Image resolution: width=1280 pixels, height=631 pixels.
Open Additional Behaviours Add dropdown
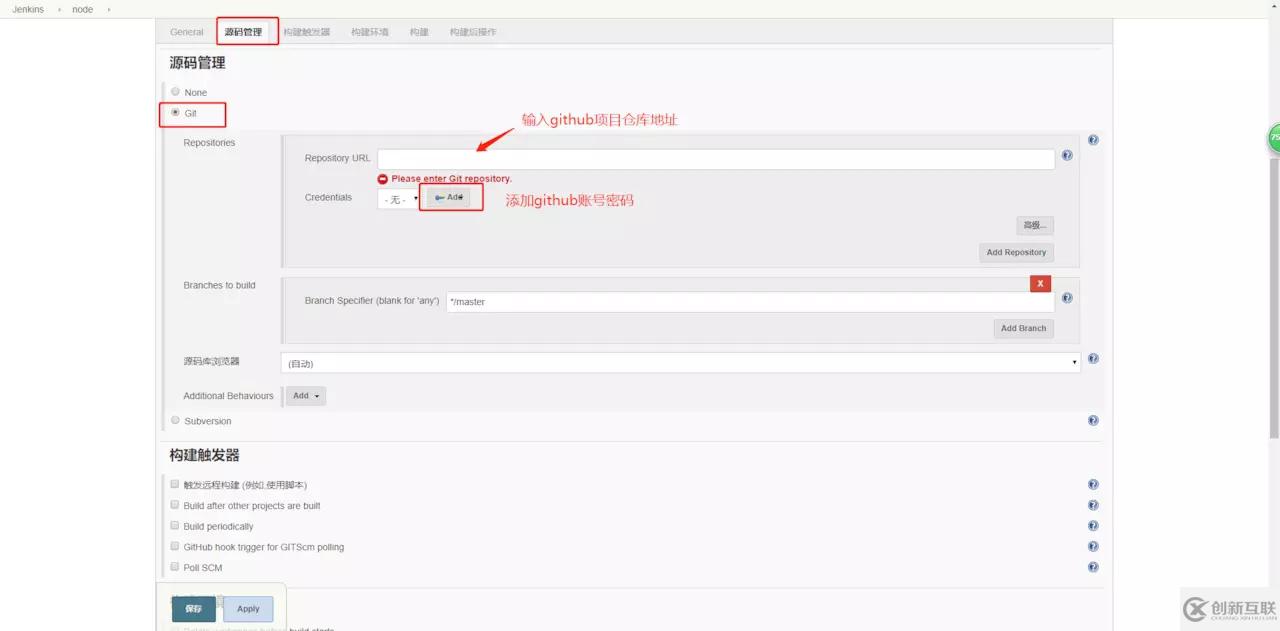pyautogui.click(x=306, y=396)
